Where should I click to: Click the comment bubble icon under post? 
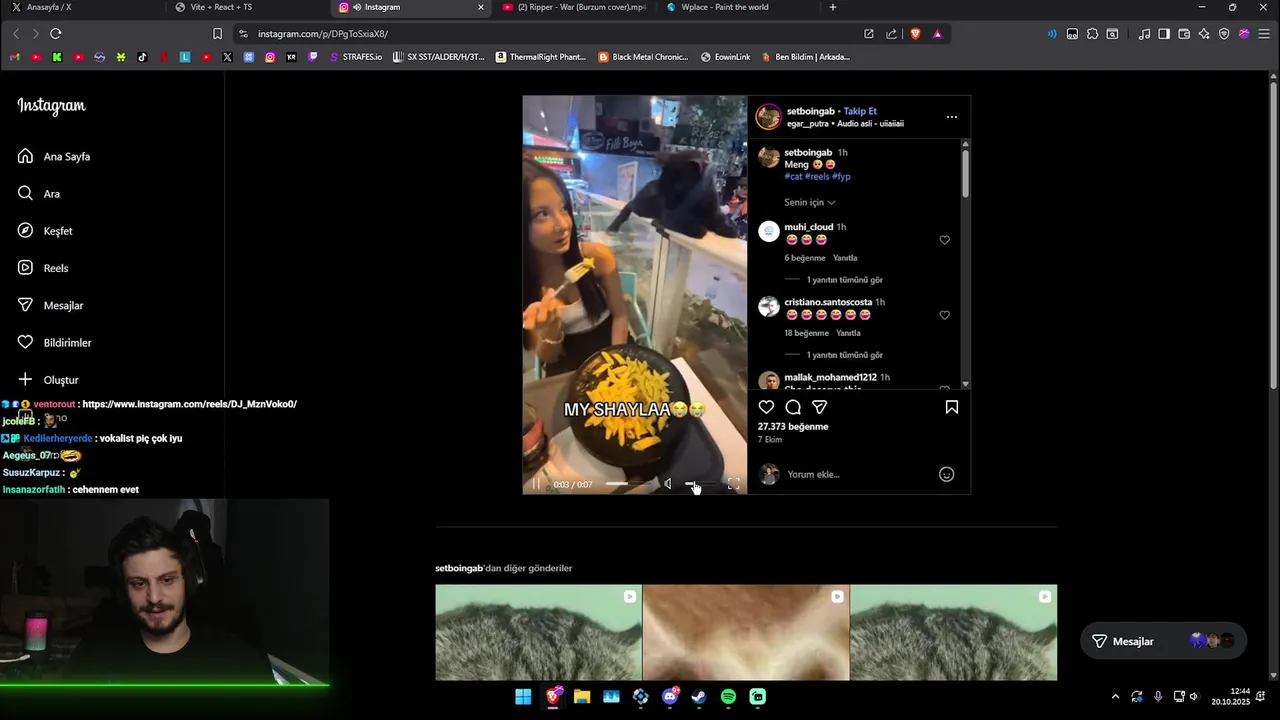793,407
